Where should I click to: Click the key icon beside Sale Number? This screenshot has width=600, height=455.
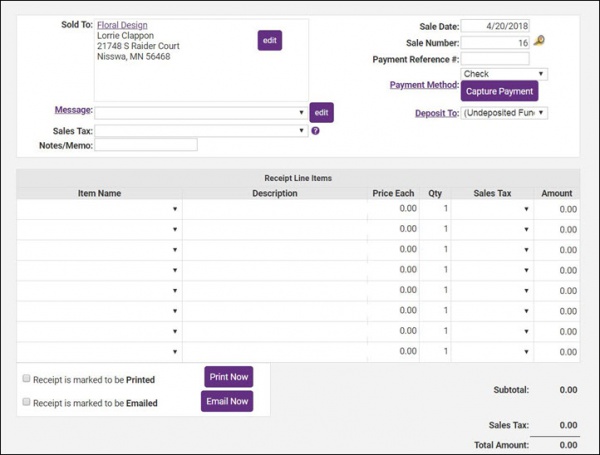pos(539,42)
